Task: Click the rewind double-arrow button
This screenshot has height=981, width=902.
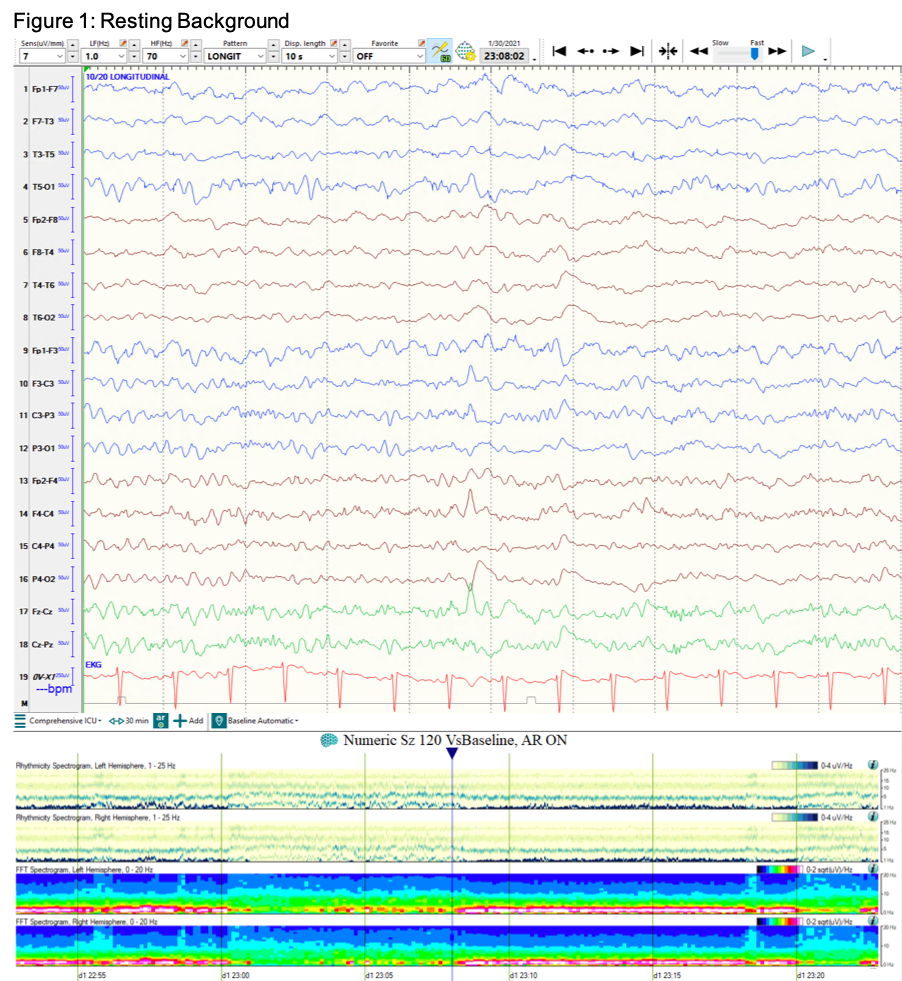Action: [699, 51]
